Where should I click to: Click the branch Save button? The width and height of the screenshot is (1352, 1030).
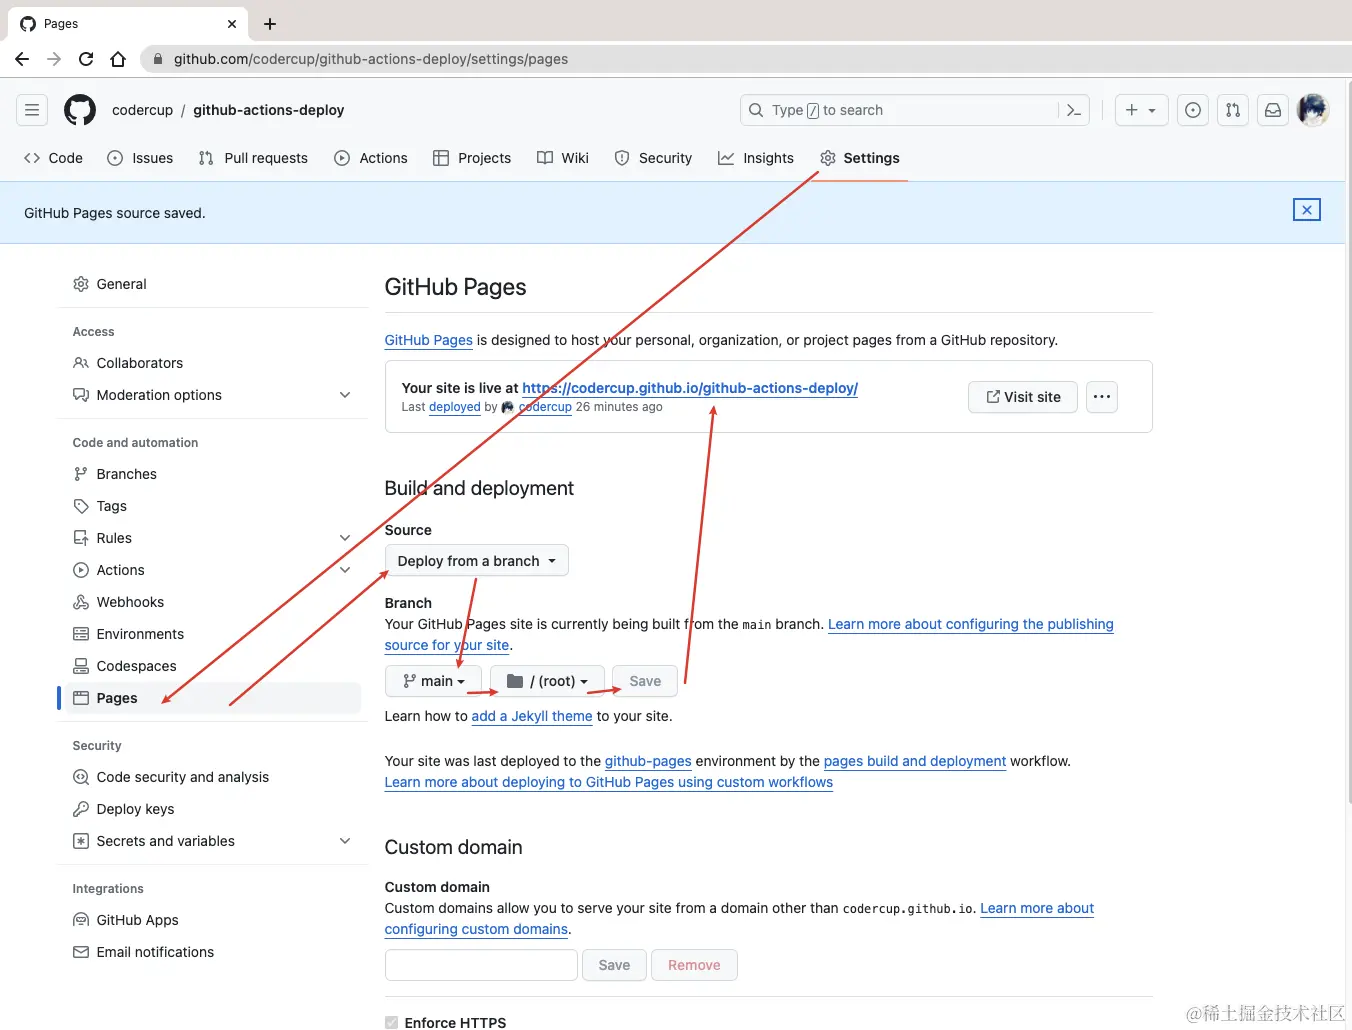click(x=645, y=681)
